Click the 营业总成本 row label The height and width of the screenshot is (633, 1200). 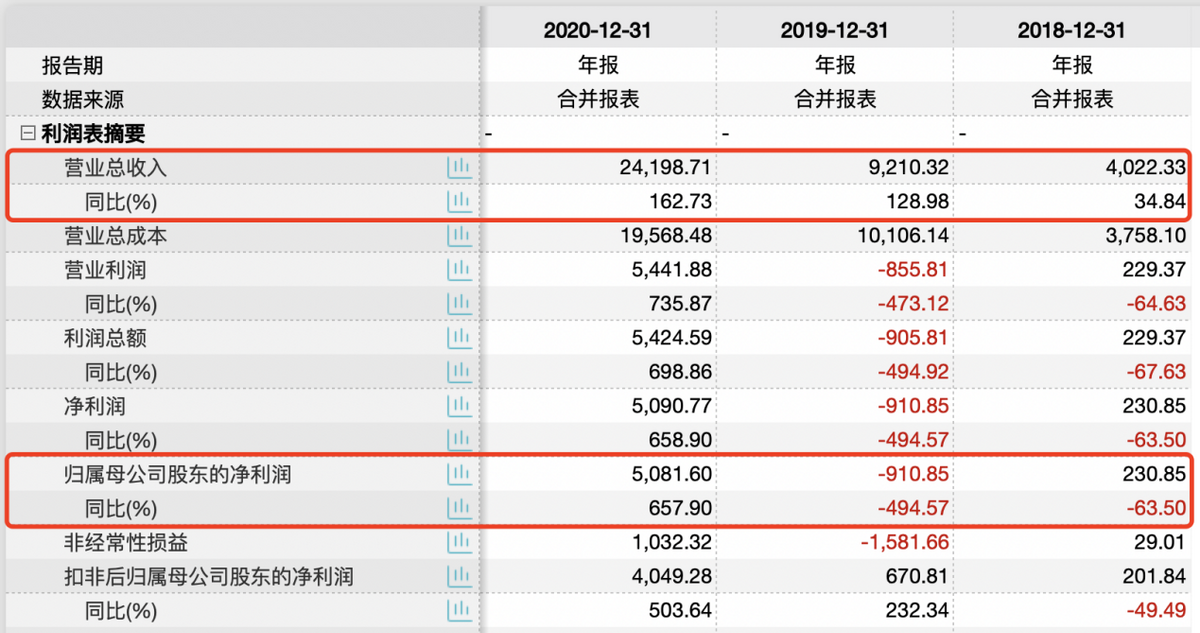[x=115, y=236]
